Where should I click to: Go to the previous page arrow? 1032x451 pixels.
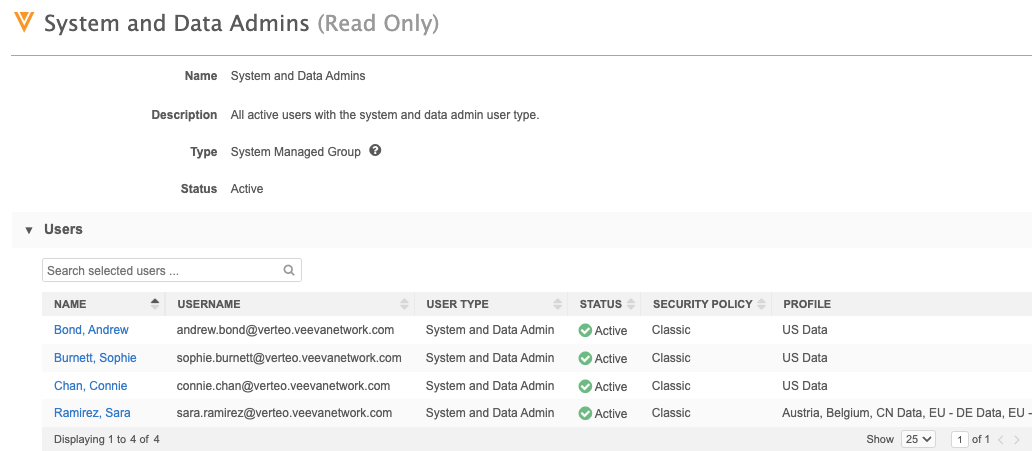999,439
